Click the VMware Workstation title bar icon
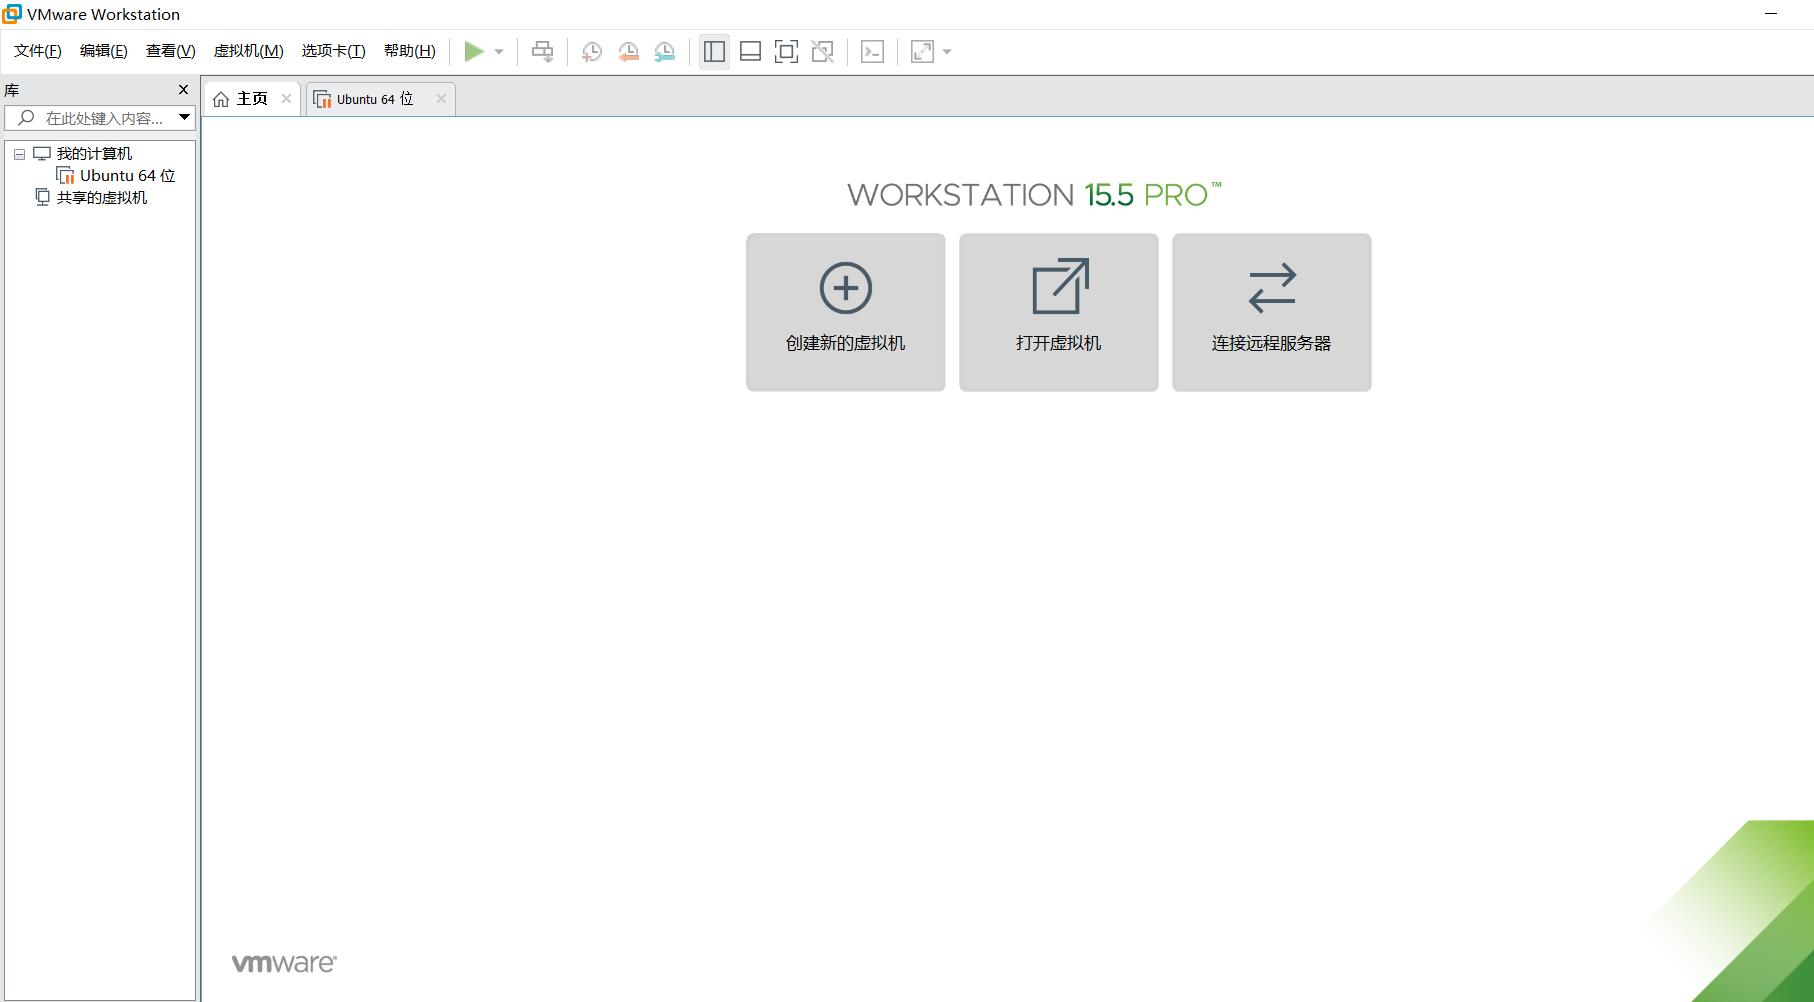The width and height of the screenshot is (1814, 1002). 12,14
